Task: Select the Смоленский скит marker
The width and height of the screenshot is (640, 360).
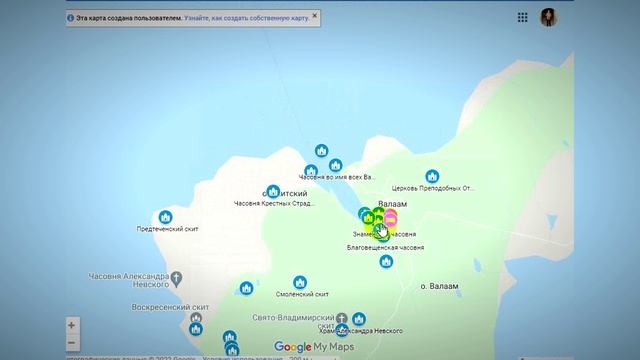Action: [x=300, y=282]
